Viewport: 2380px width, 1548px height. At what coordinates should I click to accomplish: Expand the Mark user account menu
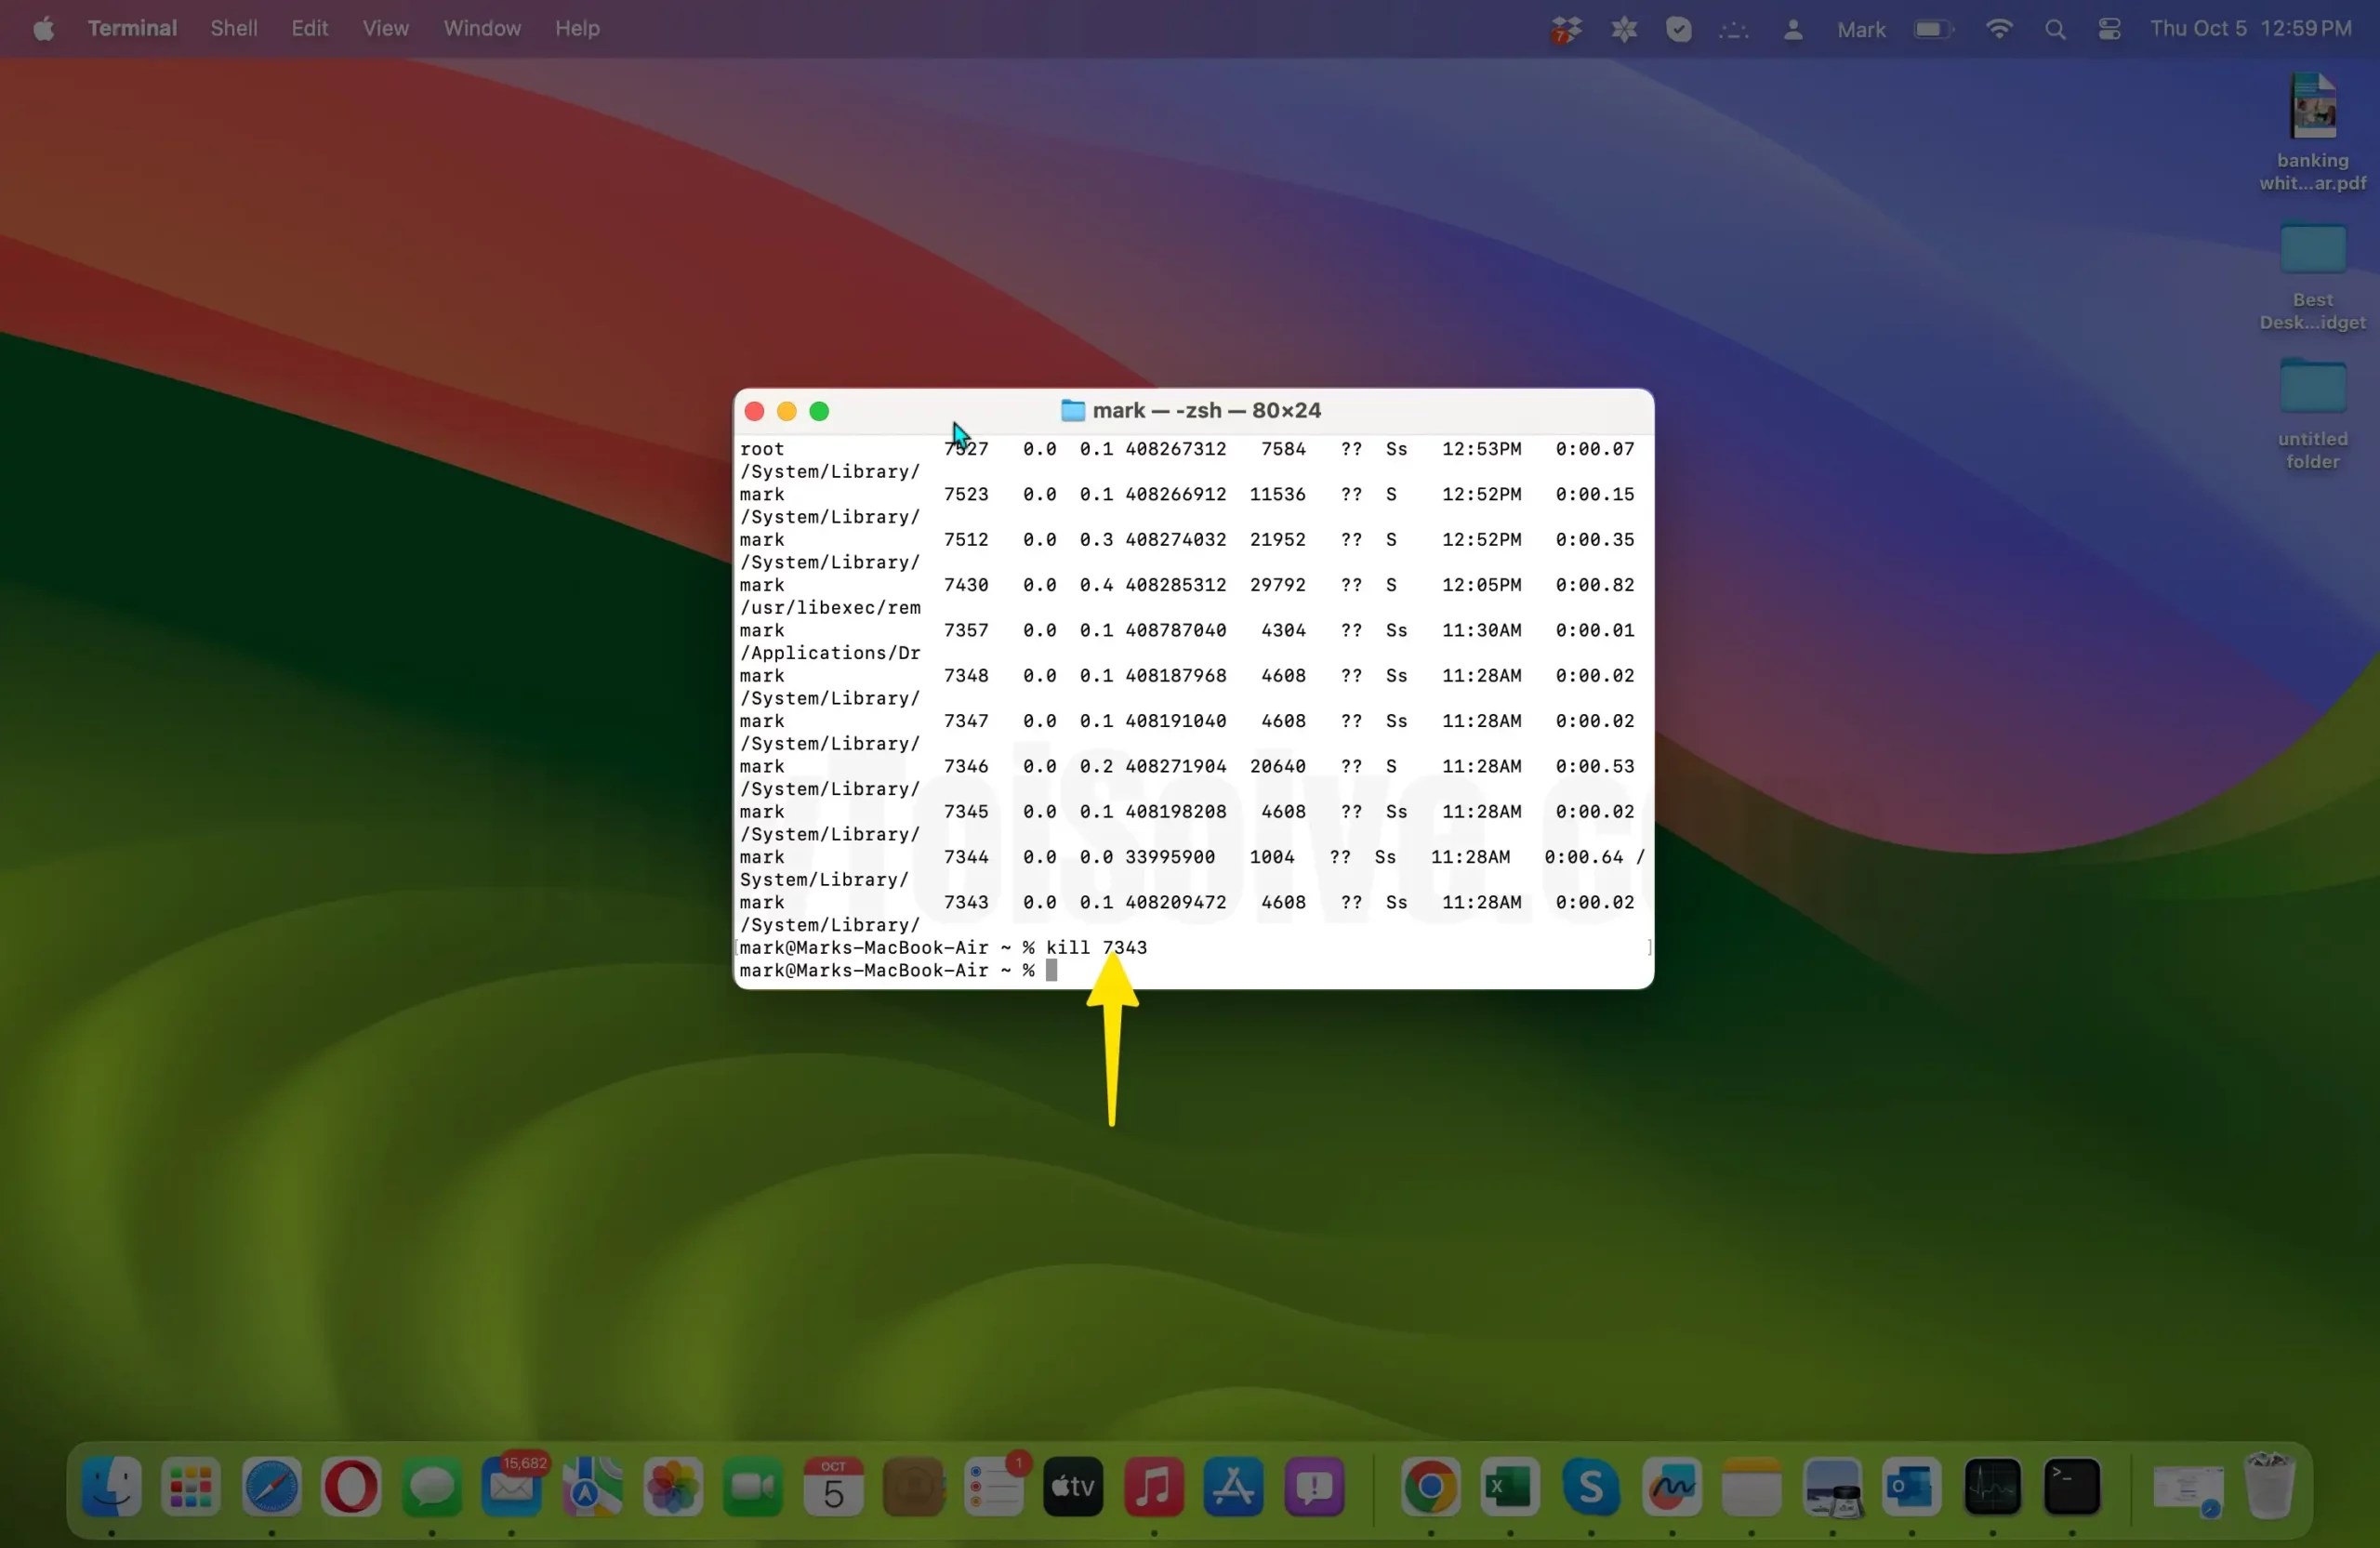[1860, 28]
